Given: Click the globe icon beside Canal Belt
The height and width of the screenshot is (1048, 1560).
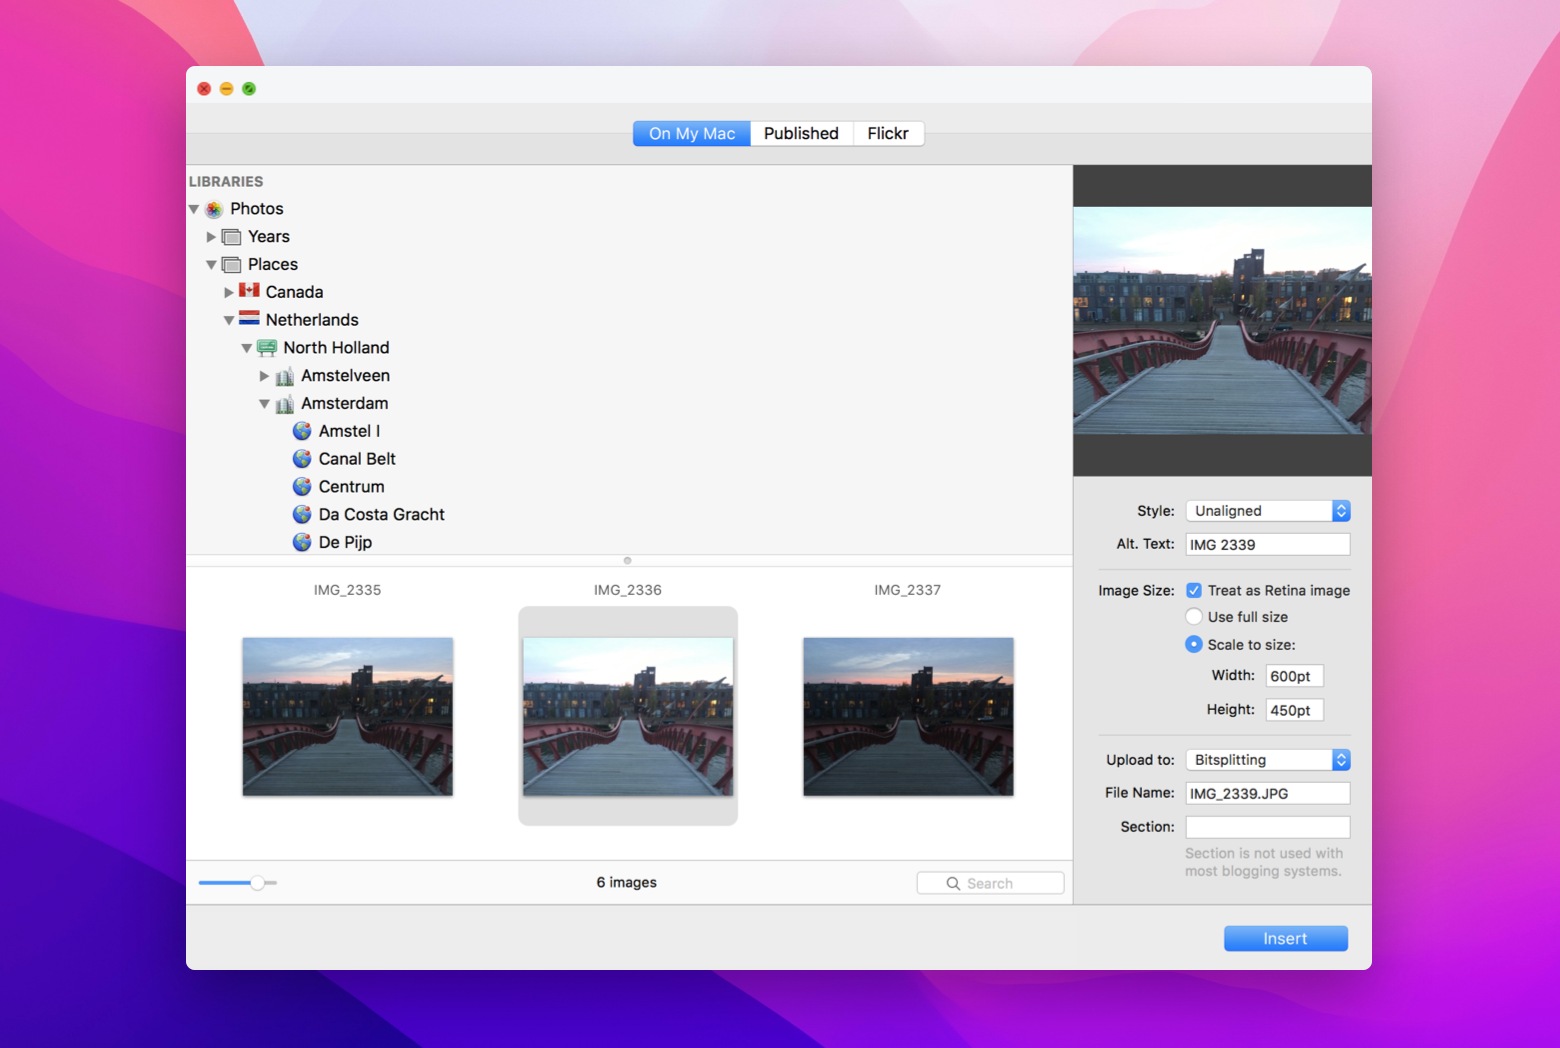Looking at the screenshot, I should (303, 458).
